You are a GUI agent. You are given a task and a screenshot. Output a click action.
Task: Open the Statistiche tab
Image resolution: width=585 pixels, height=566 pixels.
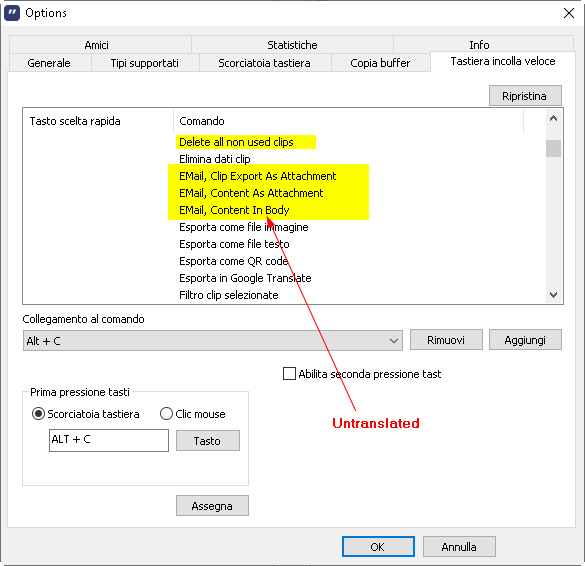coord(292,45)
